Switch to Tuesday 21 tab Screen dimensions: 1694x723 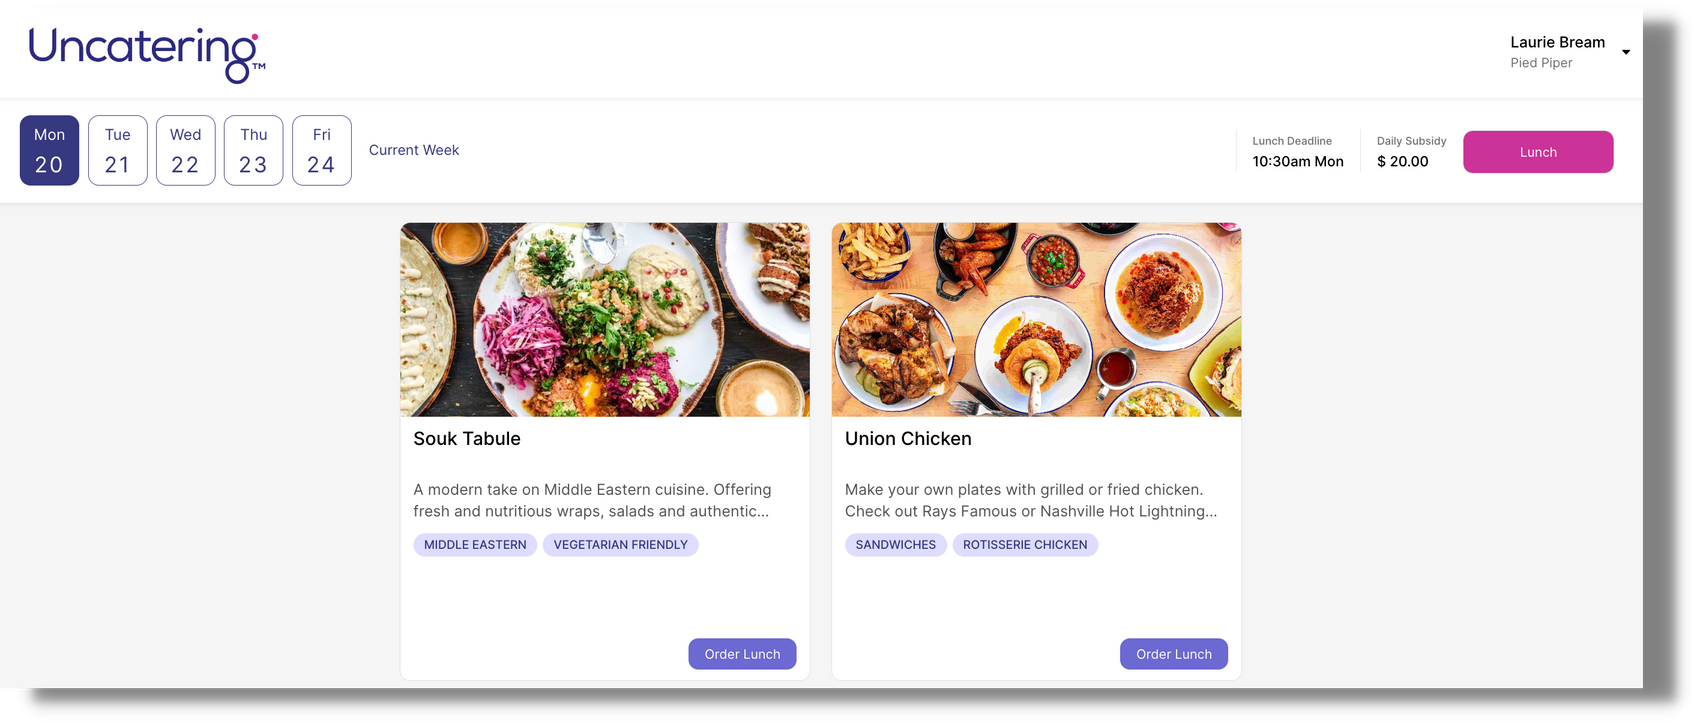pyautogui.click(x=118, y=150)
